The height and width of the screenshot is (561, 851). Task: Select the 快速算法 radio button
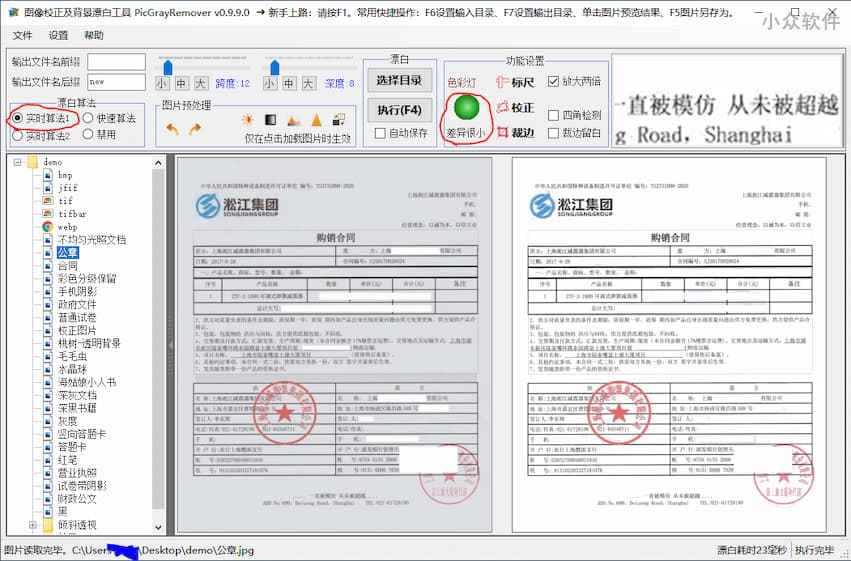point(88,118)
